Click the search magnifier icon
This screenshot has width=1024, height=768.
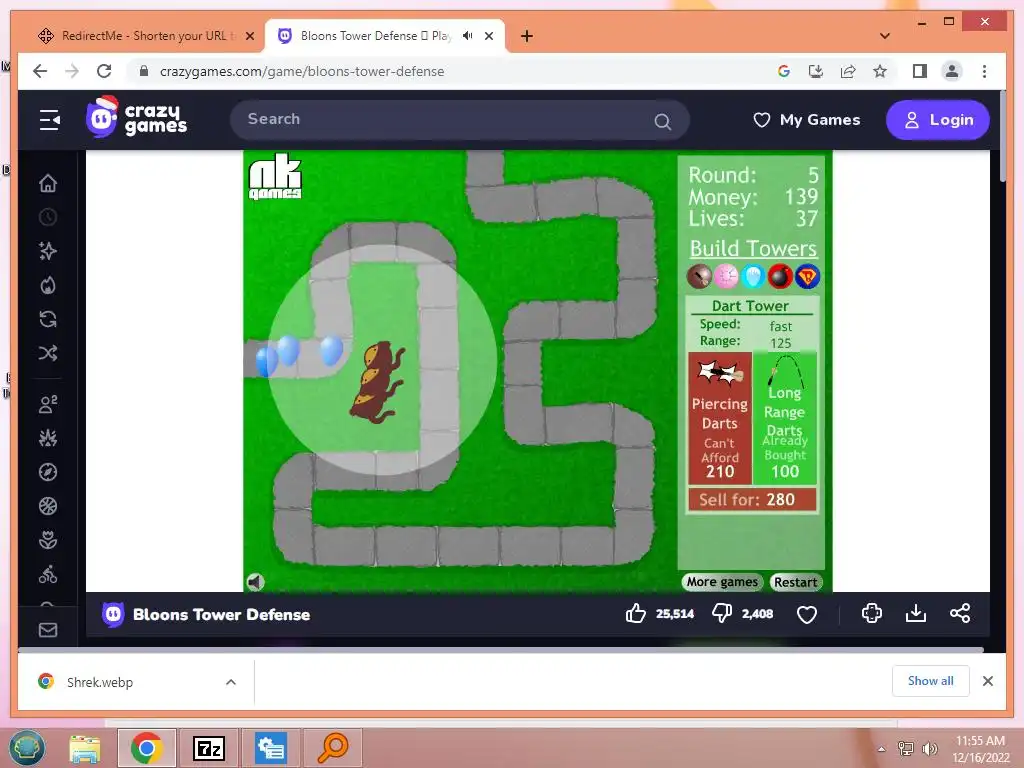(662, 121)
